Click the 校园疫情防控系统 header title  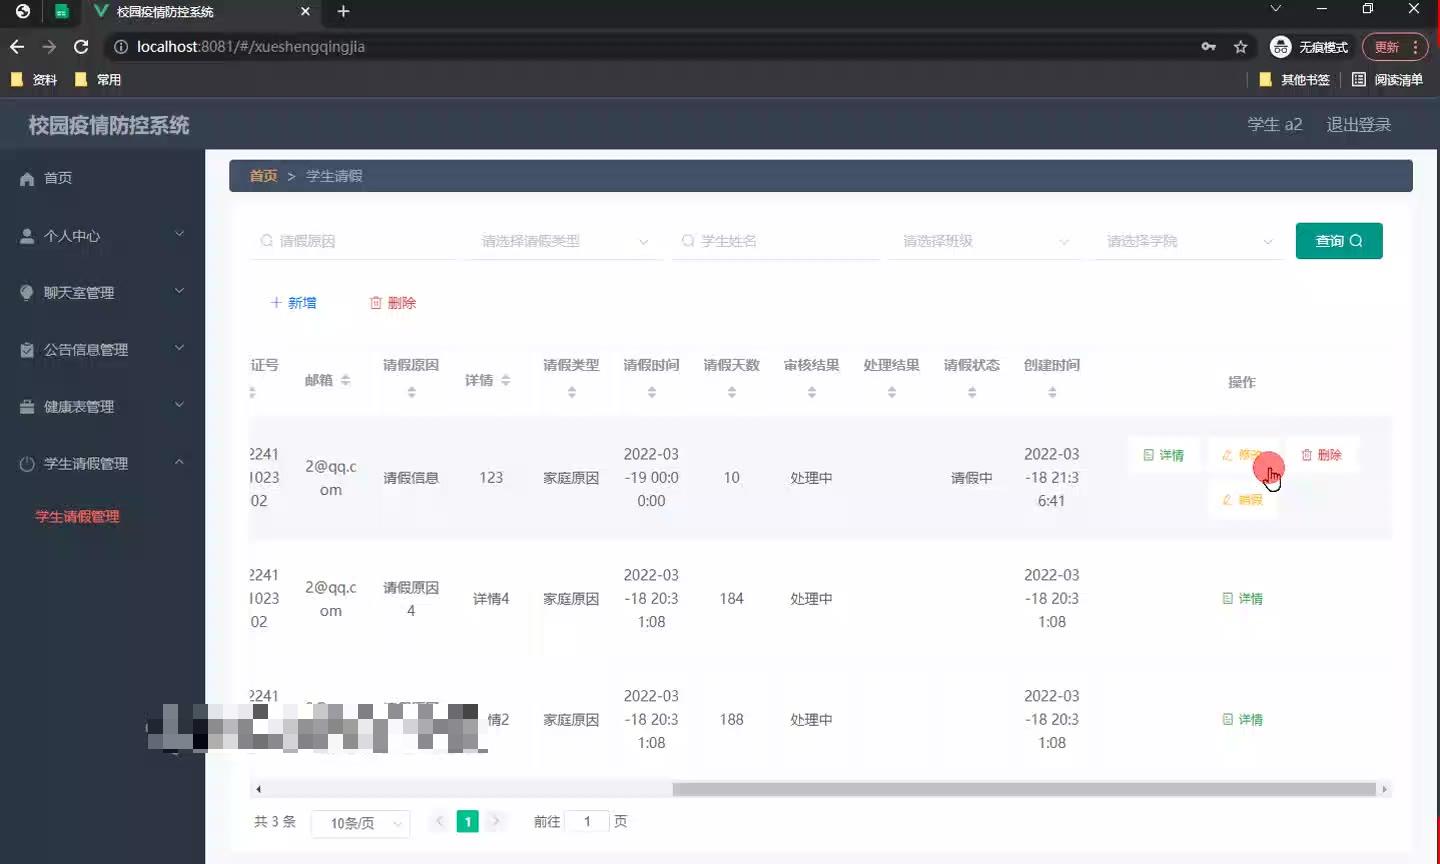point(109,125)
